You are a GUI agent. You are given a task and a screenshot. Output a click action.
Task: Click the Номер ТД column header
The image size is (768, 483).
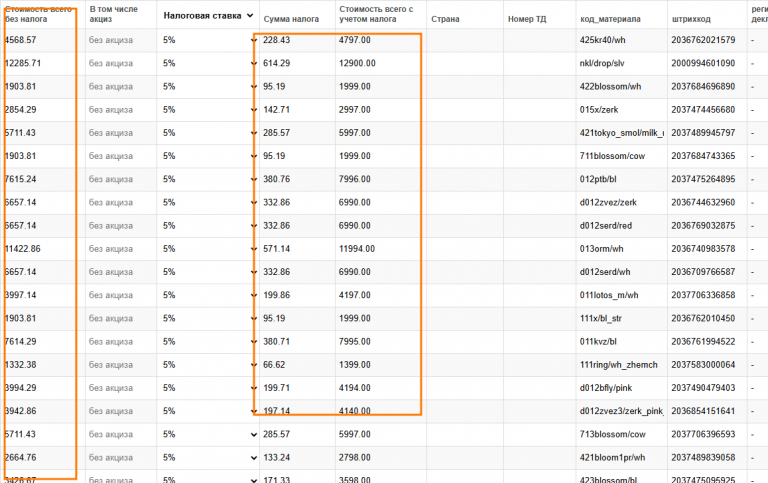pyautogui.click(x=527, y=19)
